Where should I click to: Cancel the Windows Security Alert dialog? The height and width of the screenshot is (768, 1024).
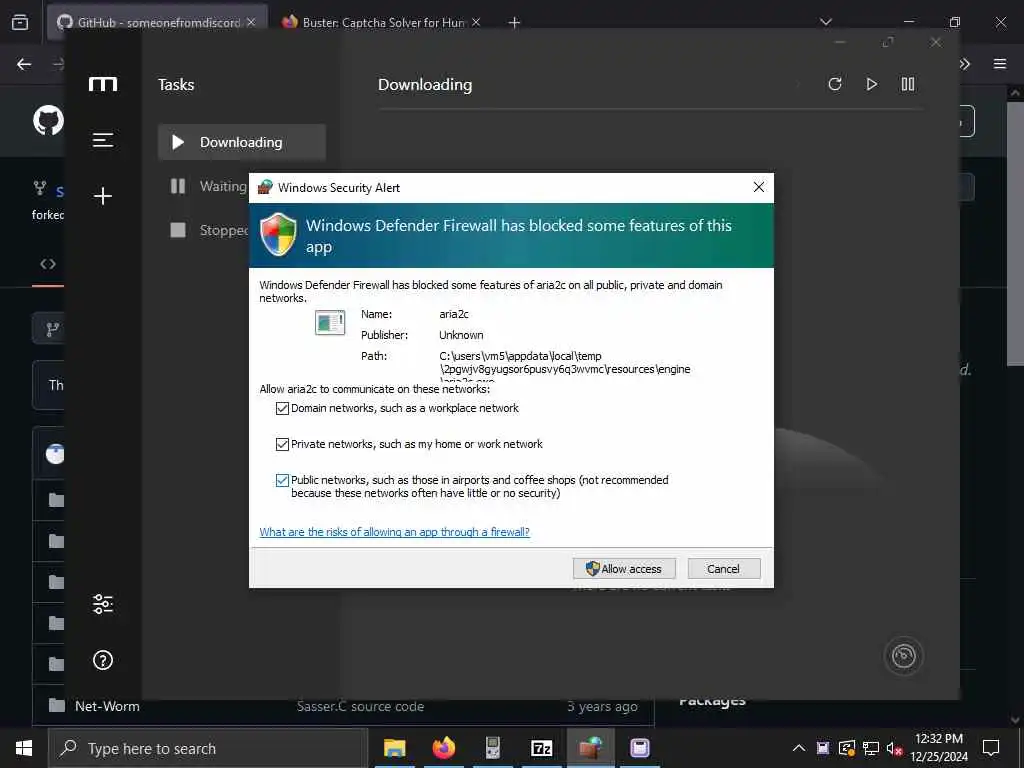724,569
